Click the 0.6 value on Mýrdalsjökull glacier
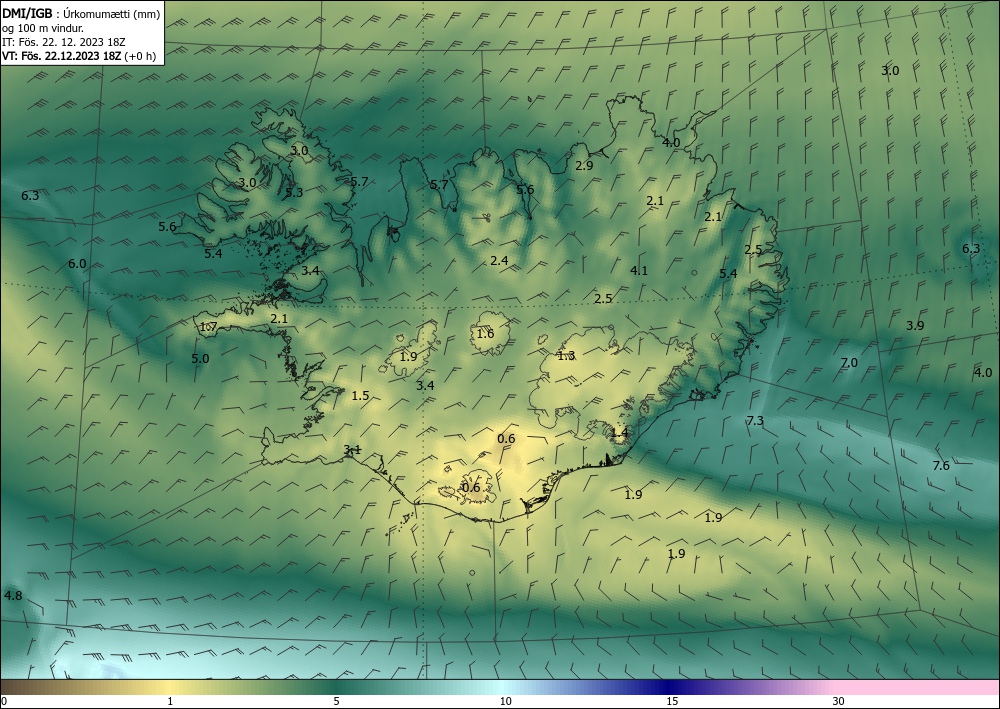Image resolution: width=1000 pixels, height=709 pixels. 471,488
